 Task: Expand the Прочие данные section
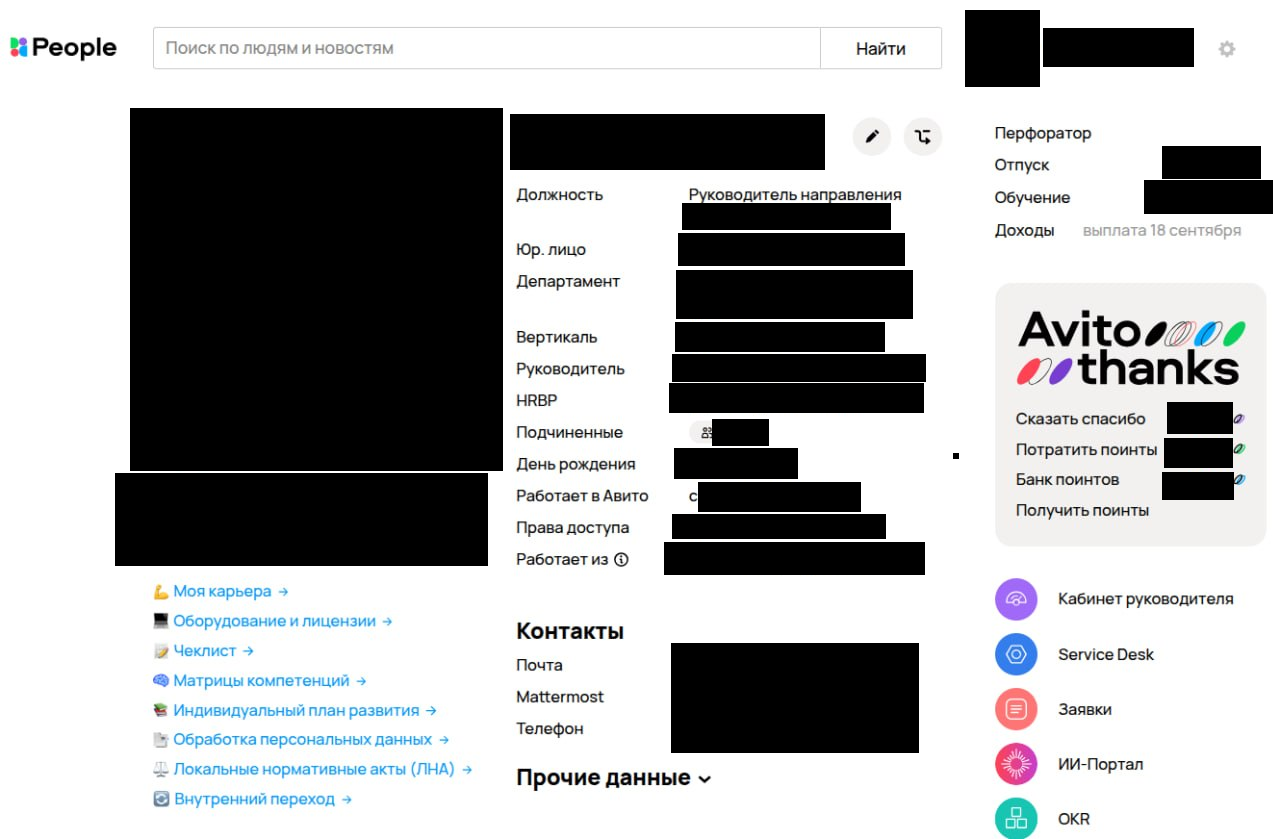(613, 778)
